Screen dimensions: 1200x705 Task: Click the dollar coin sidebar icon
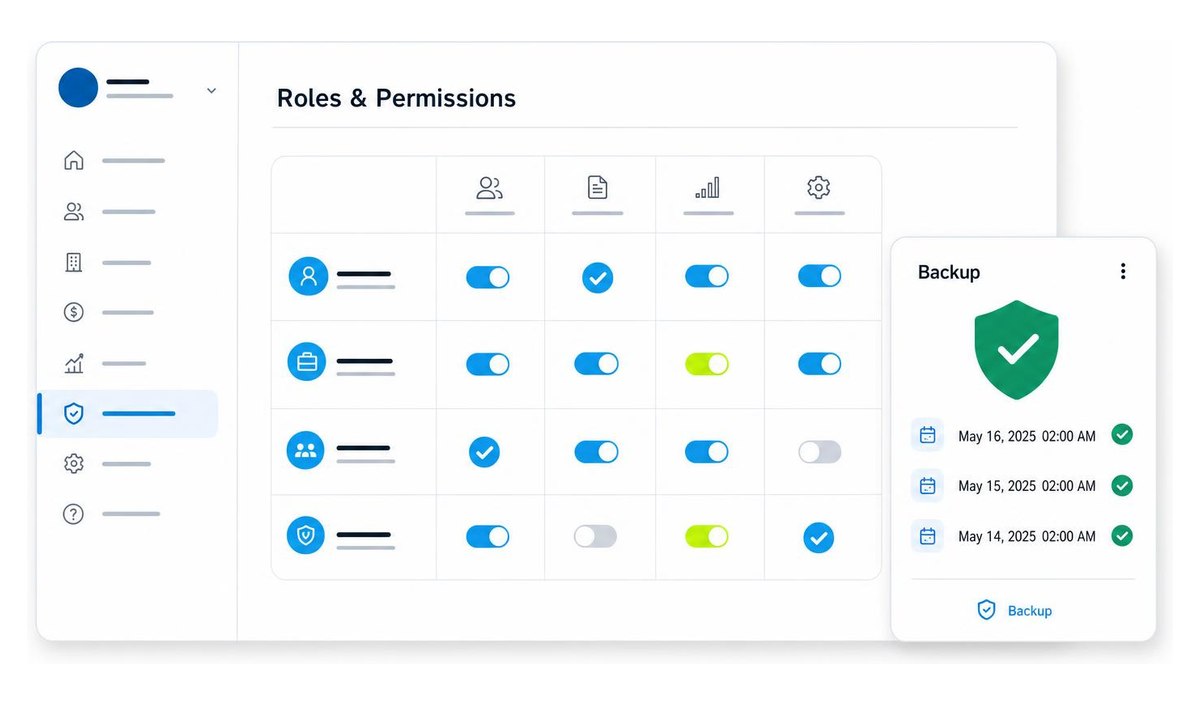point(74,312)
